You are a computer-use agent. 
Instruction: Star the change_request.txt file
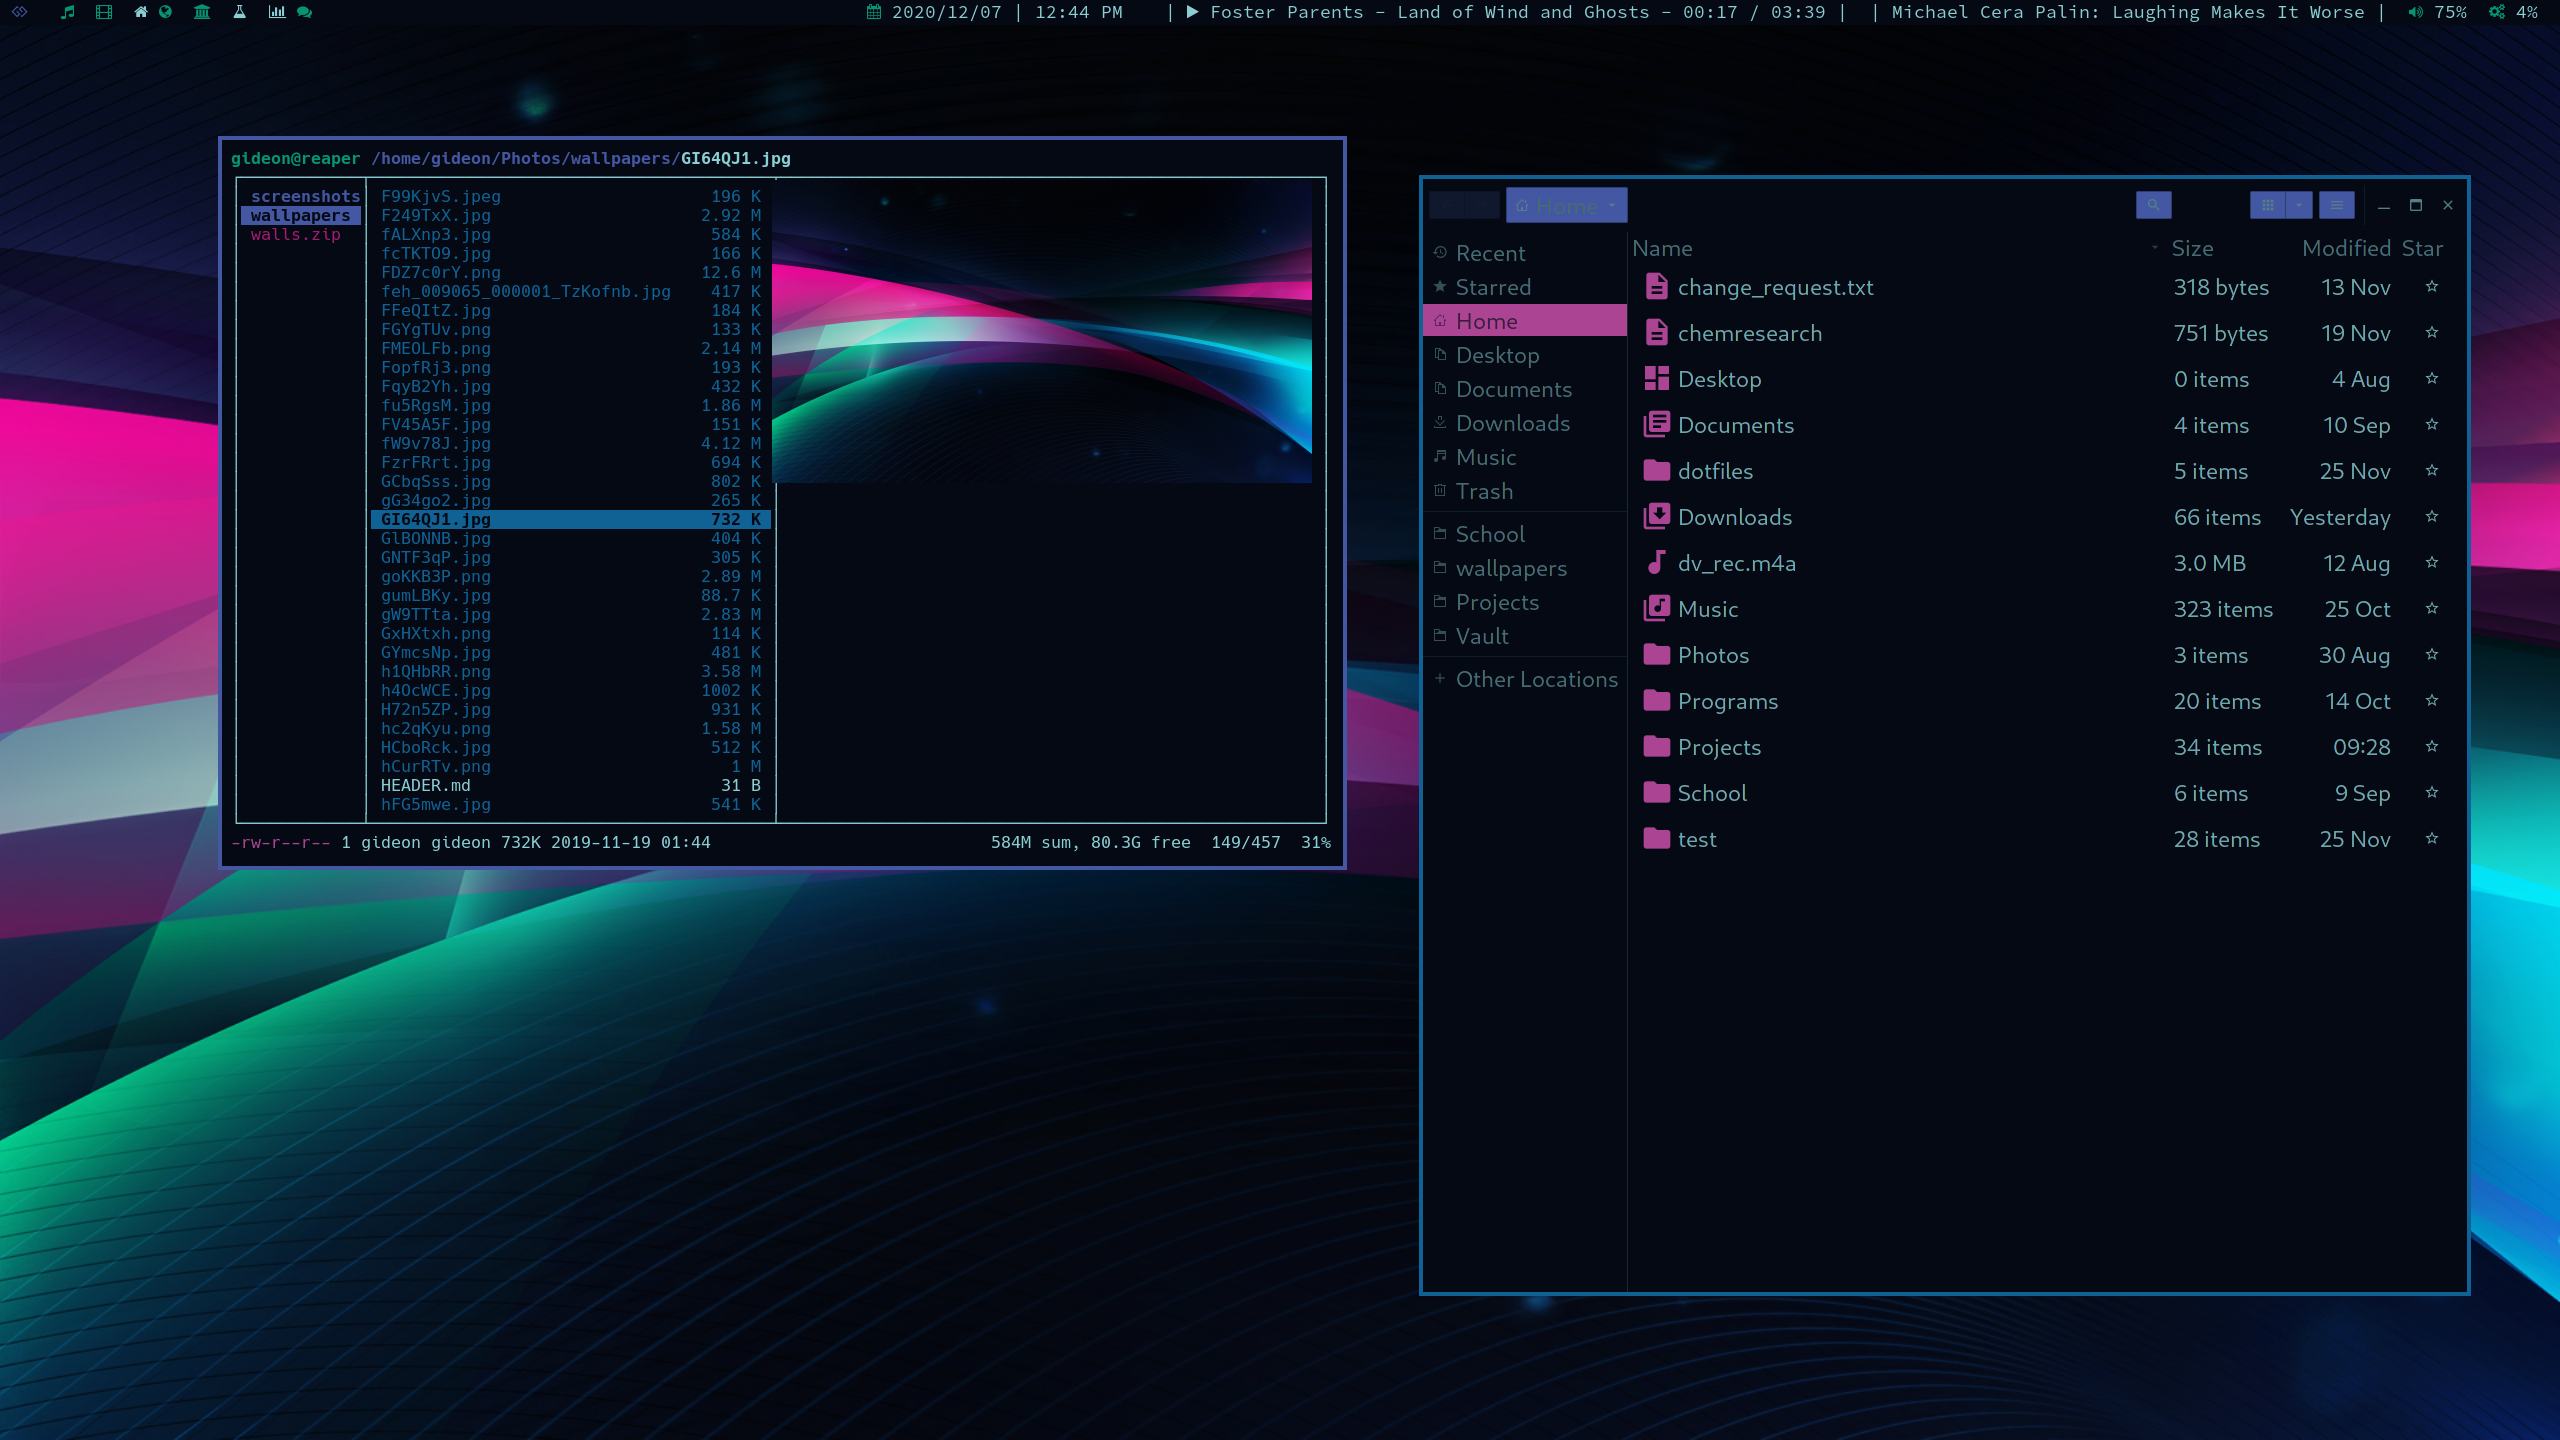[x=2432, y=287]
